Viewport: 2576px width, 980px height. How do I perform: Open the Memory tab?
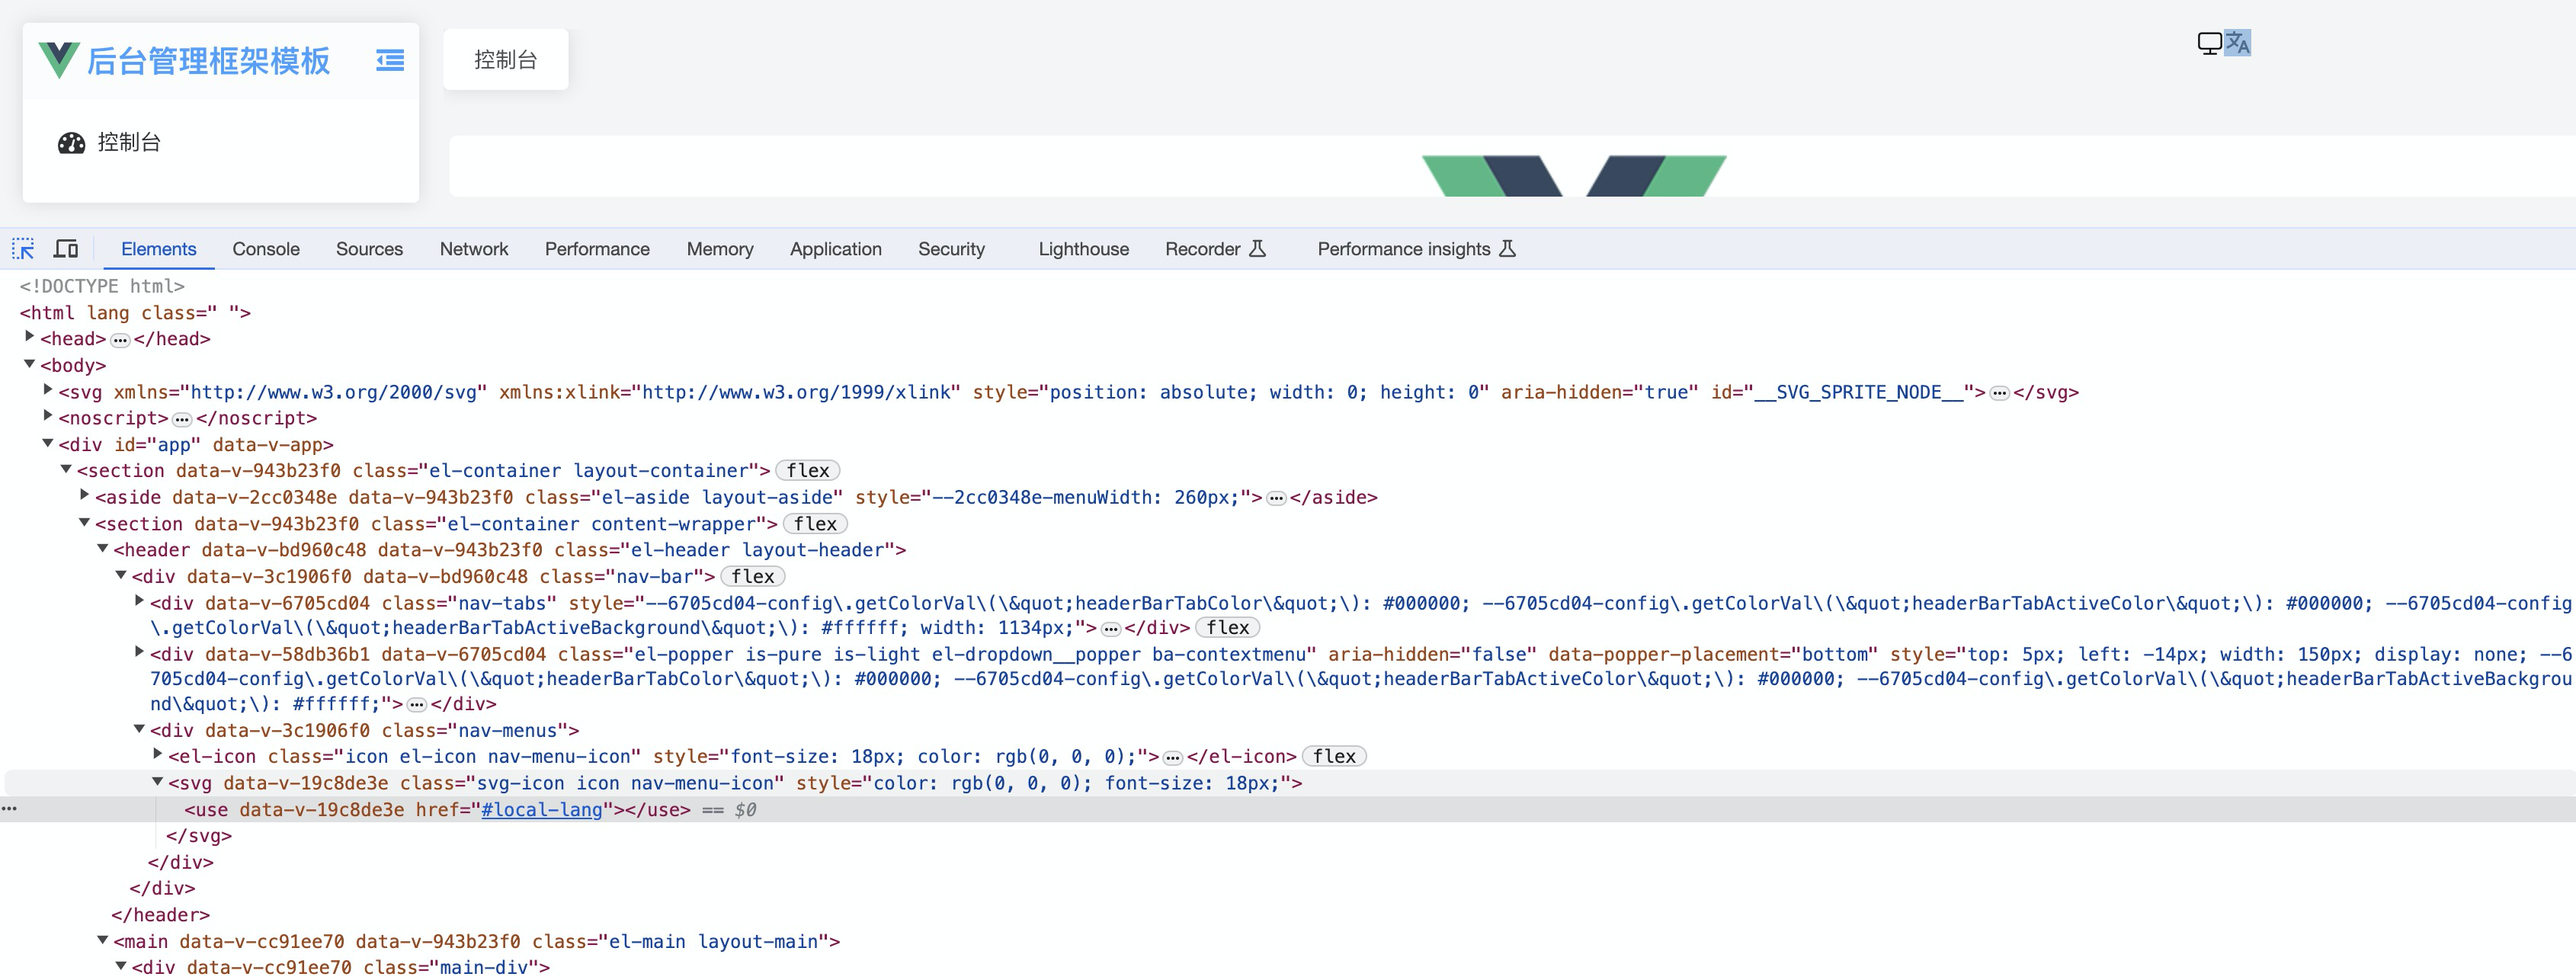pos(720,250)
